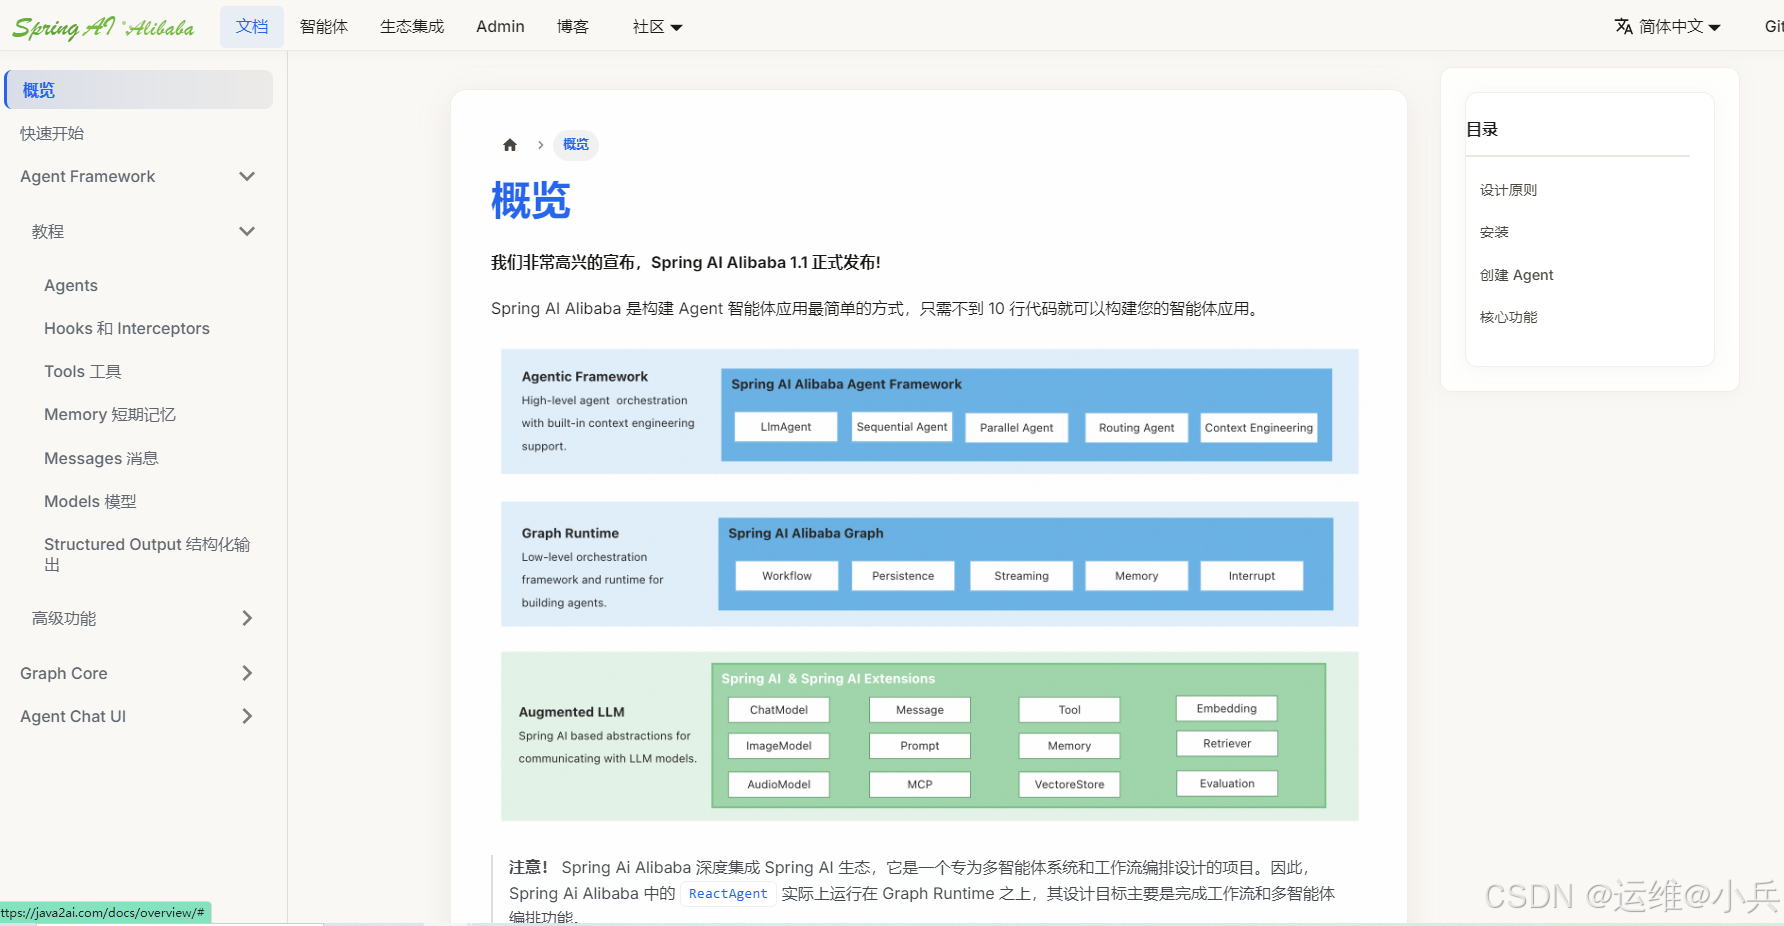Open Structured Output 结构化输出 page
The height and width of the screenshot is (926, 1784).
pos(147,555)
